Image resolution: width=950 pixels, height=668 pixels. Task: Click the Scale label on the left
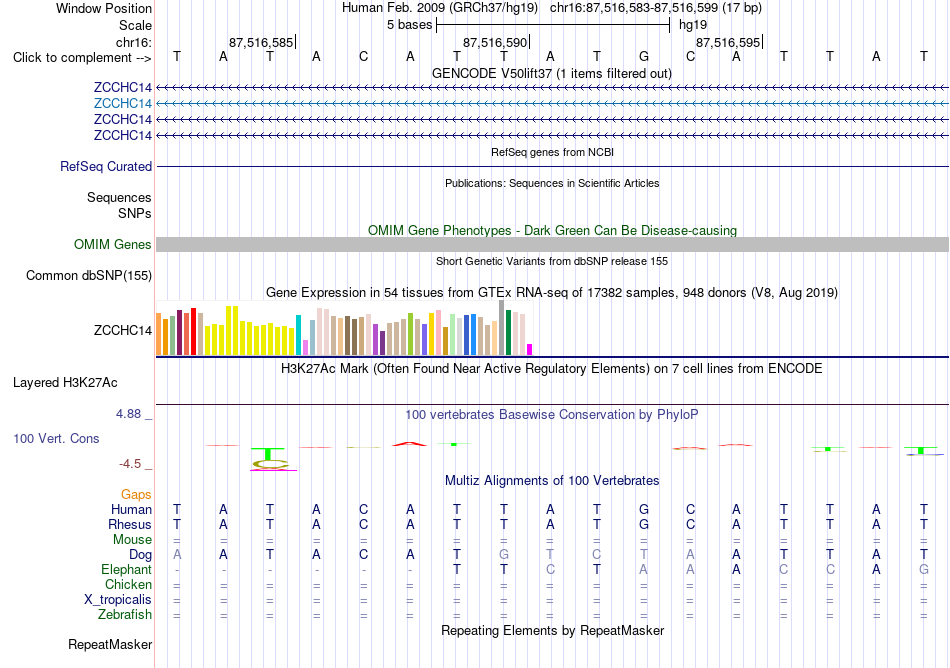click(x=135, y=25)
